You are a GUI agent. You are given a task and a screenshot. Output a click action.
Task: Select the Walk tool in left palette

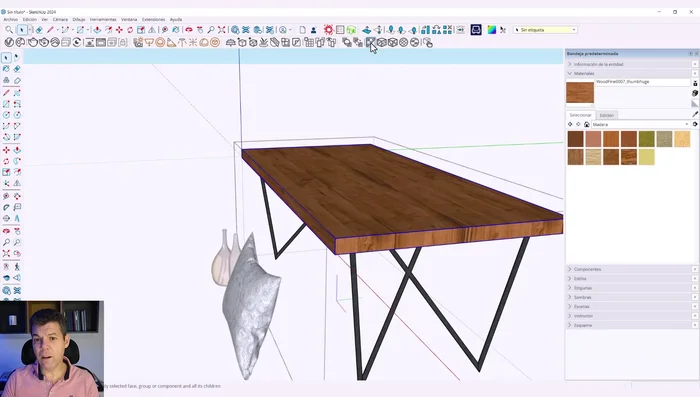click(17, 267)
